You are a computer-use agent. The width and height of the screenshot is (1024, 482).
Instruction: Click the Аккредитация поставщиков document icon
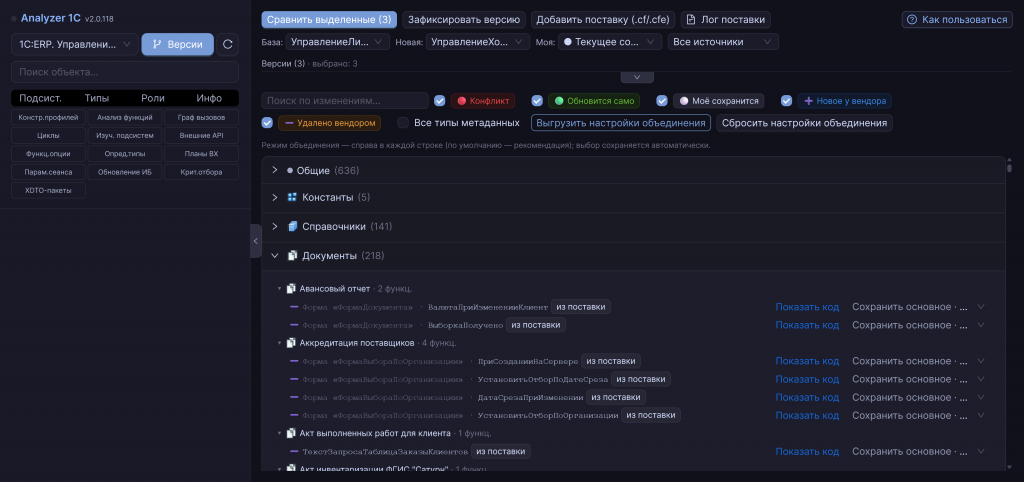point(291,342)
